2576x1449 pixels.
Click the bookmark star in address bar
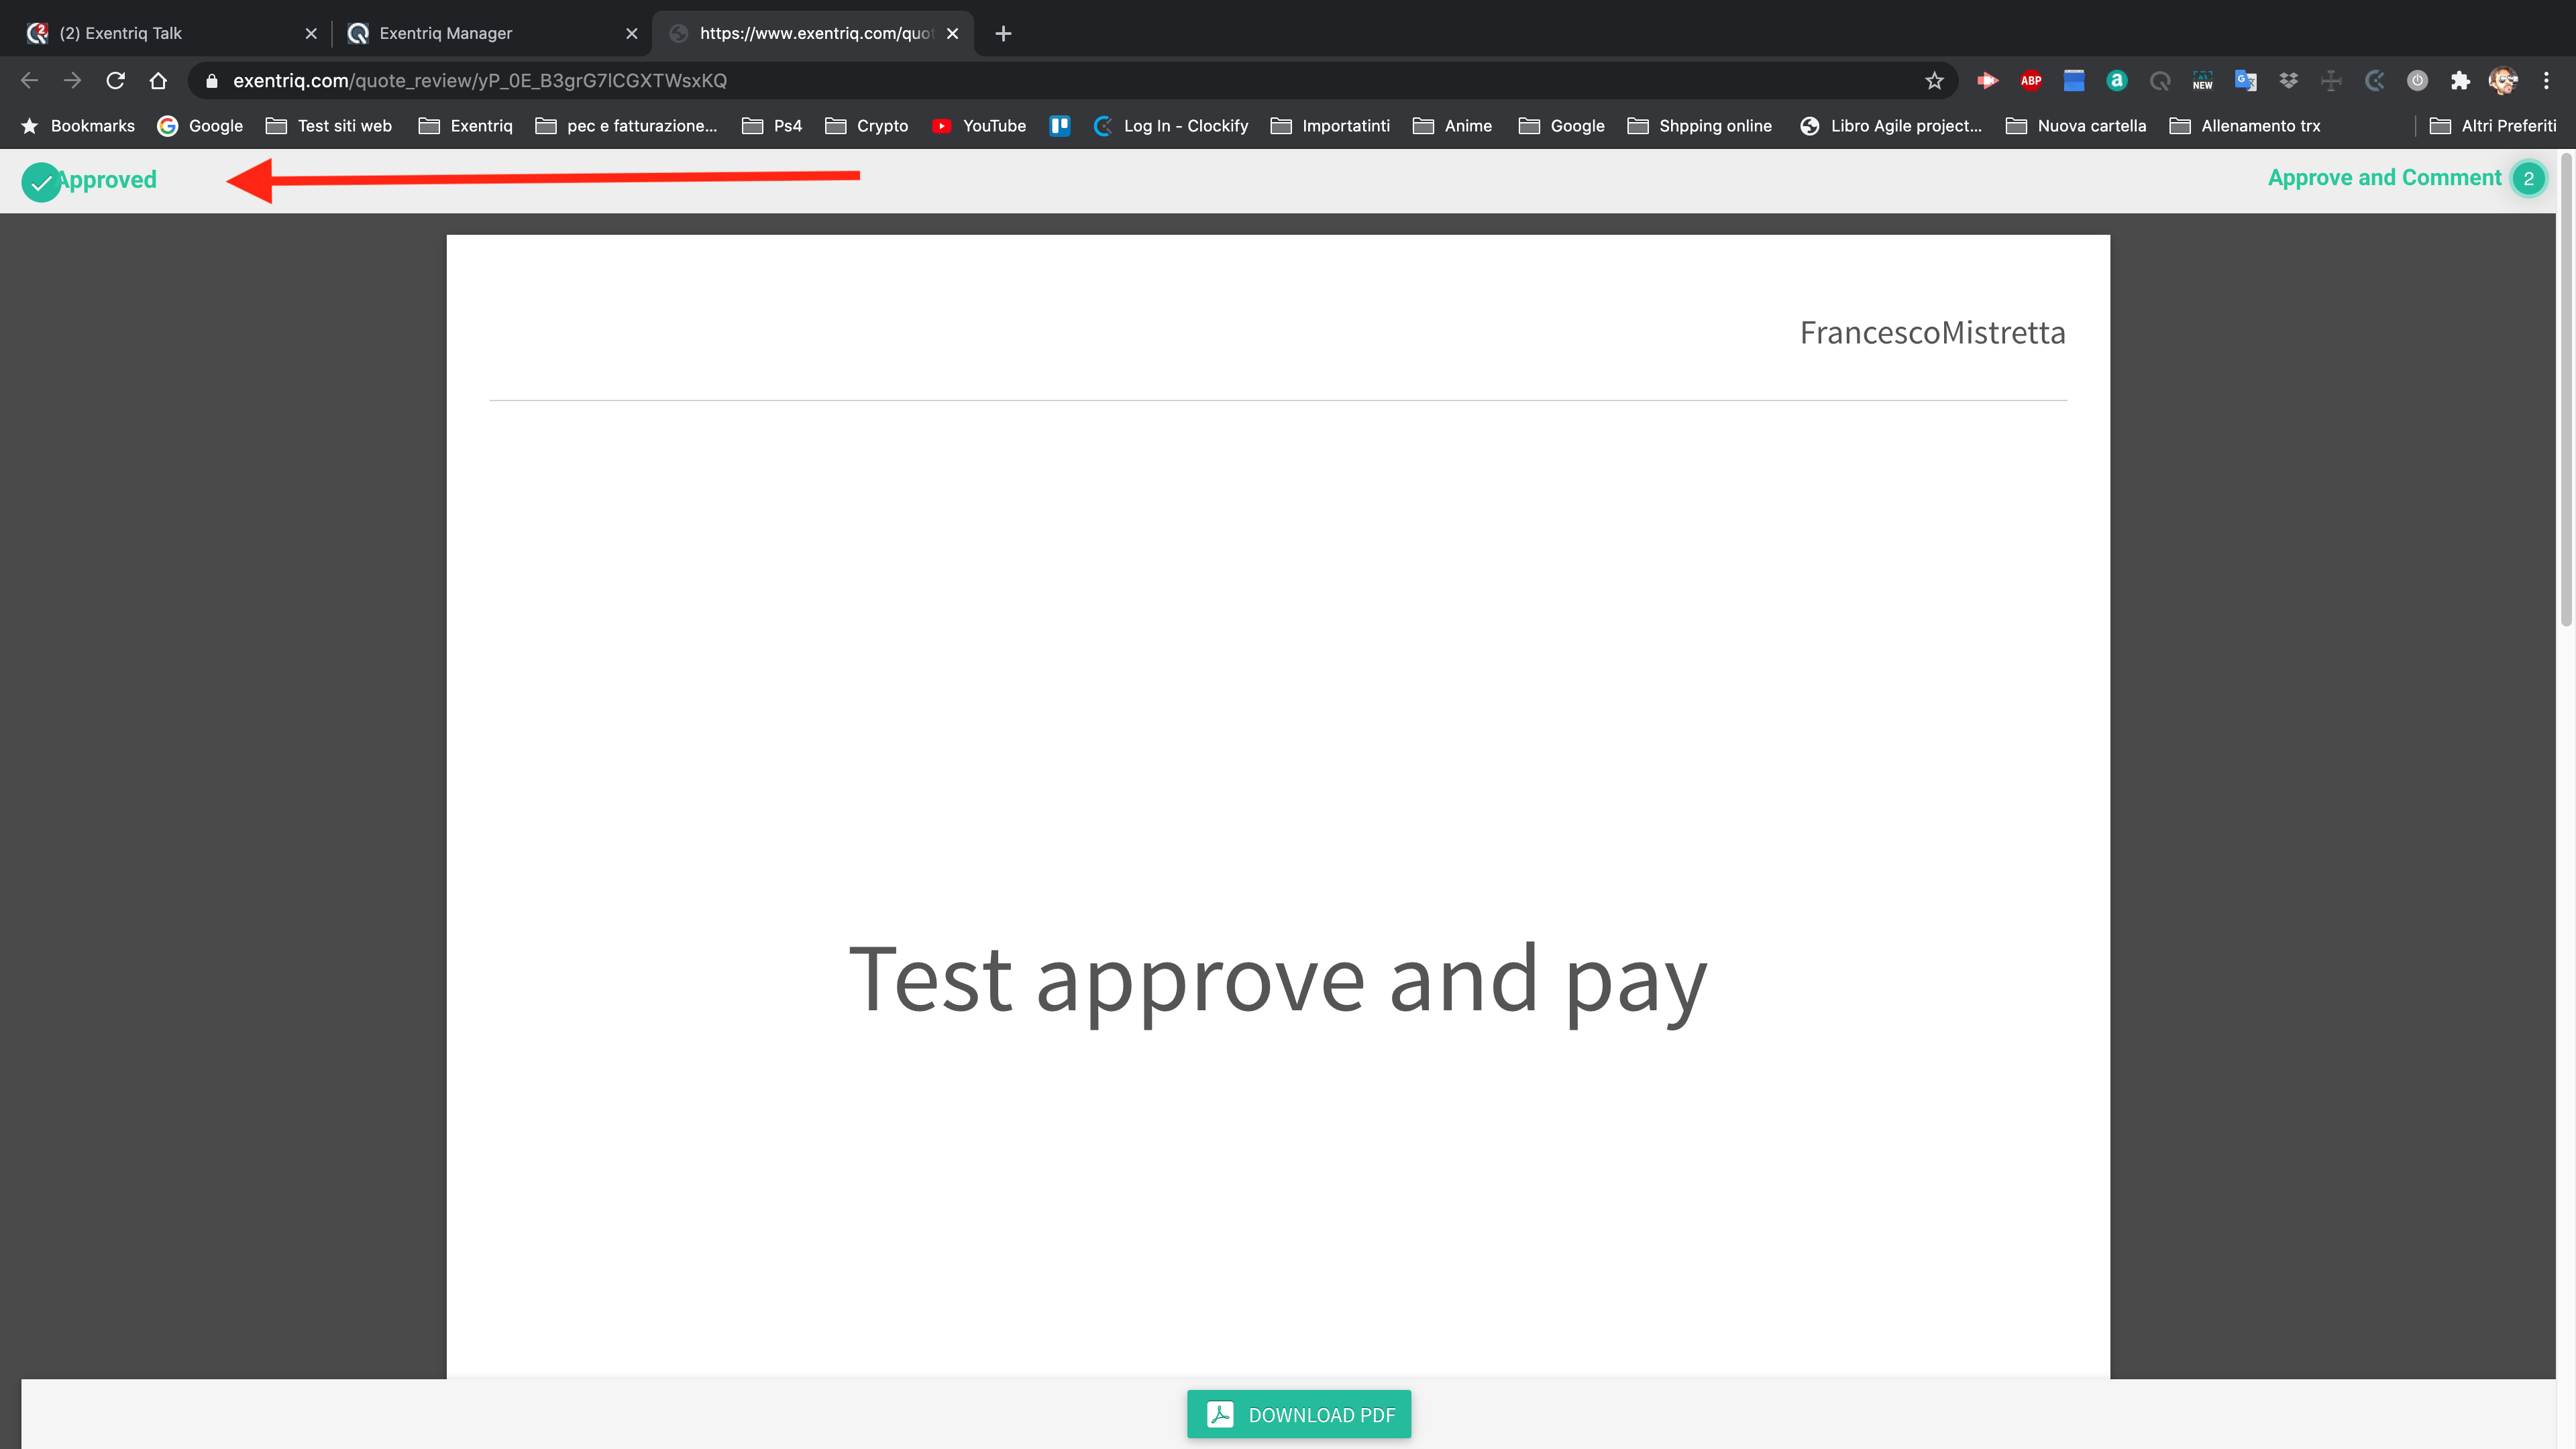(1934, 81)
